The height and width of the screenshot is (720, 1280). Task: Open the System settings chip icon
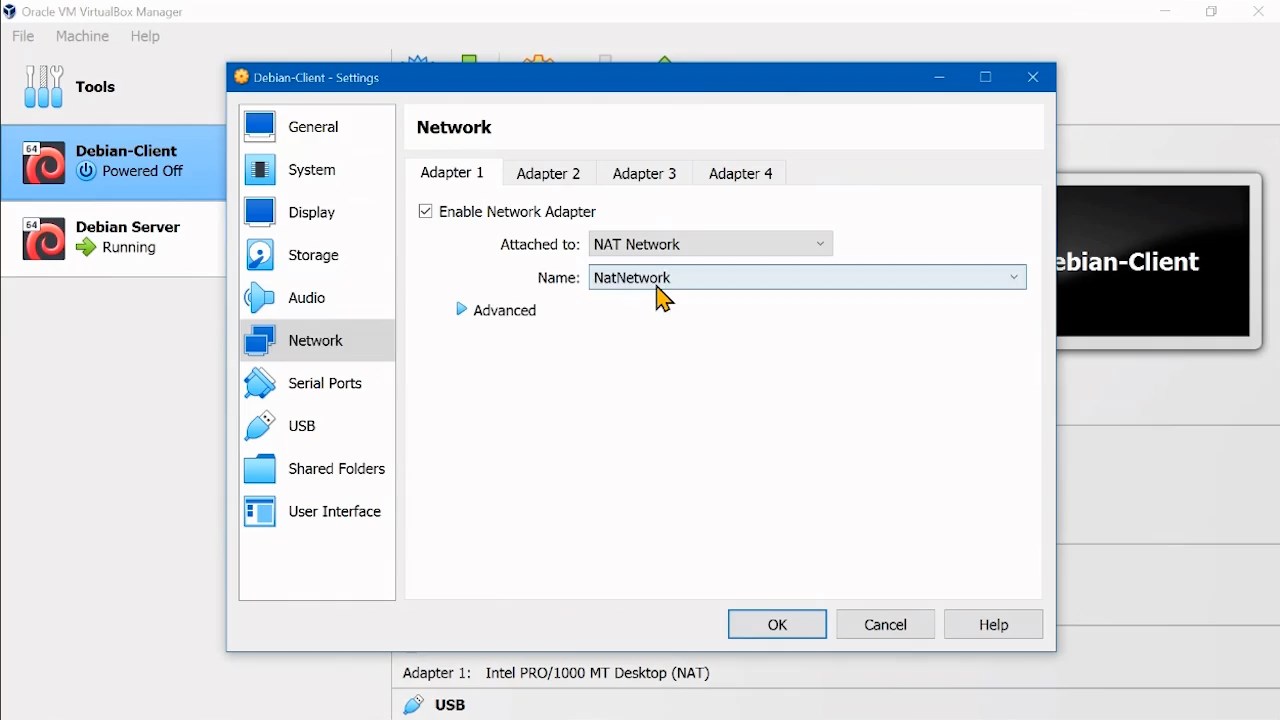tap(260, 170)
